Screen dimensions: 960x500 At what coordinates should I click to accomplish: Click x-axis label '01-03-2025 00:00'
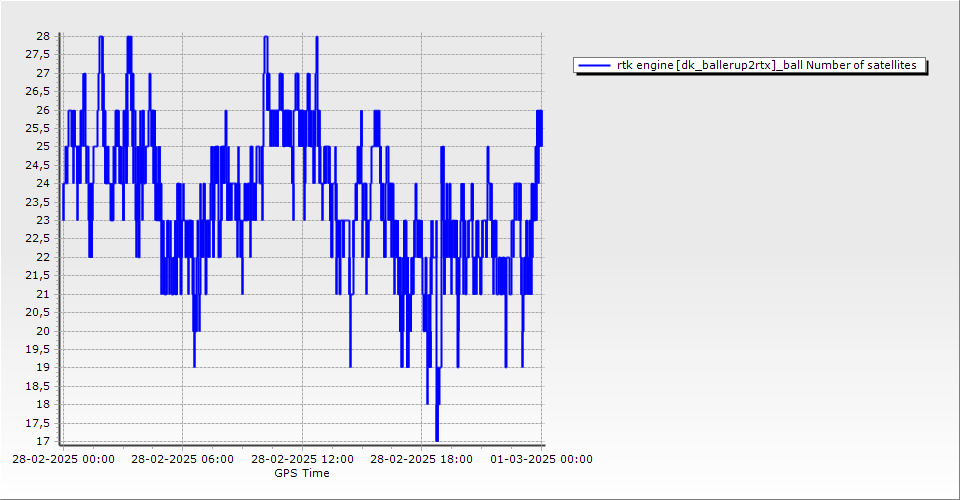point(541,460)
